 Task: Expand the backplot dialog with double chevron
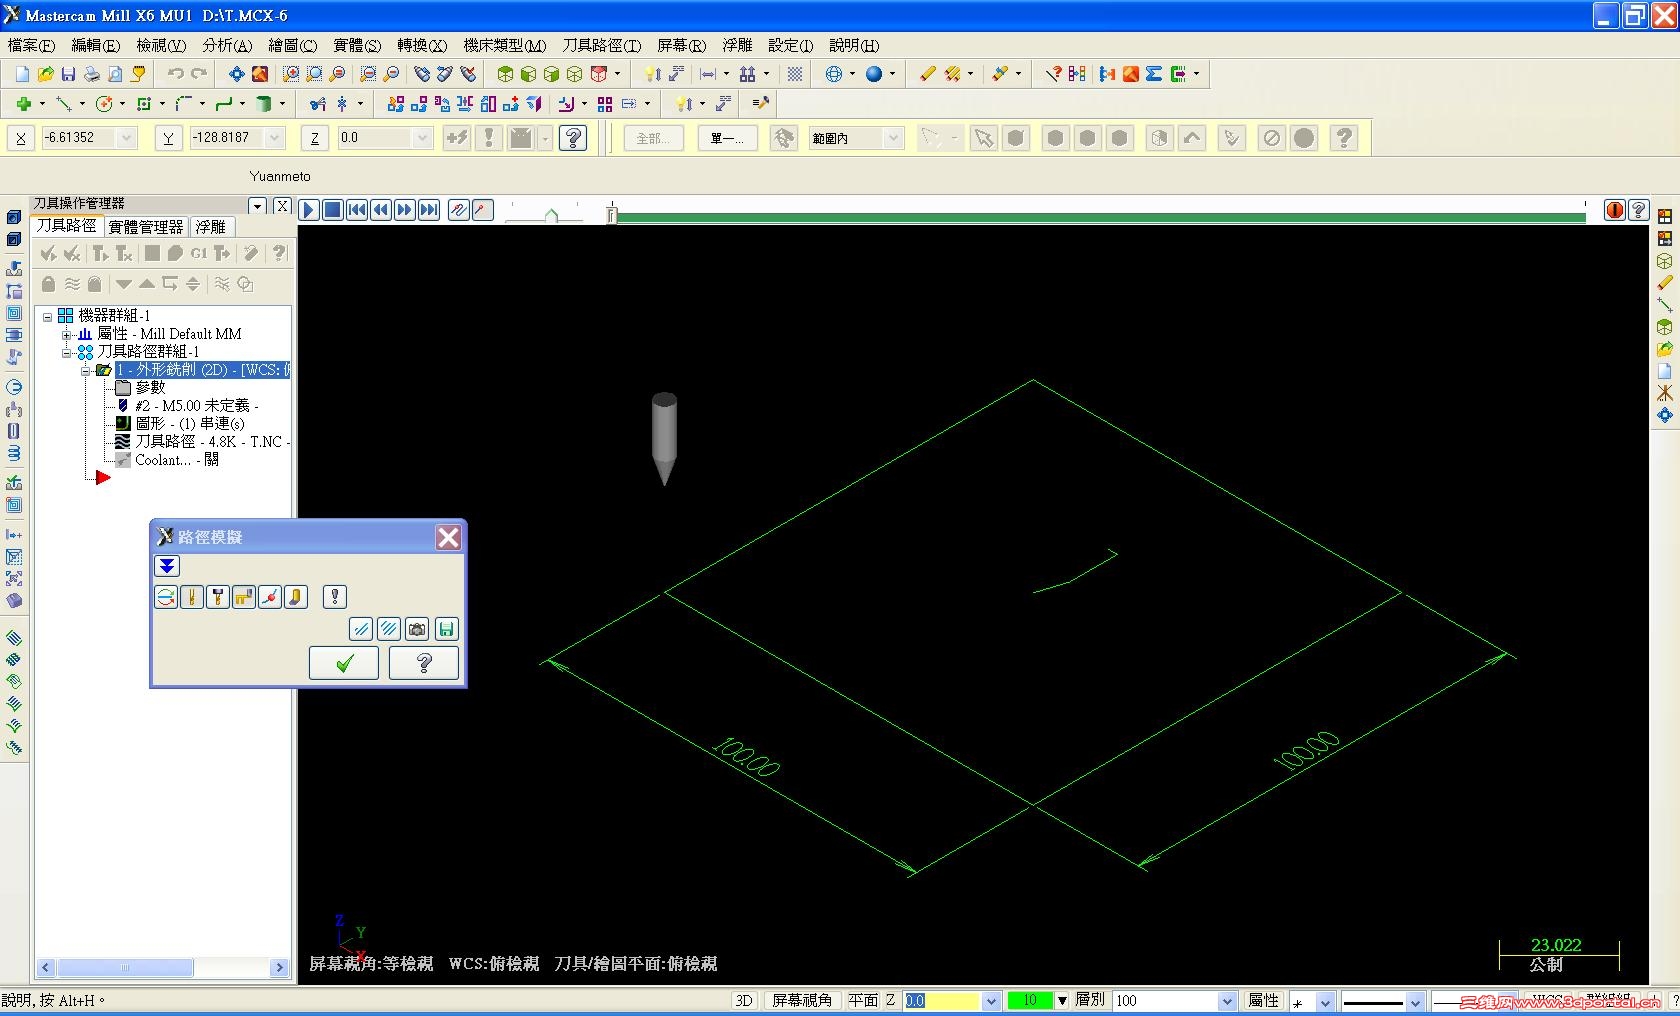pyautogui.click(x=167, y=566)
